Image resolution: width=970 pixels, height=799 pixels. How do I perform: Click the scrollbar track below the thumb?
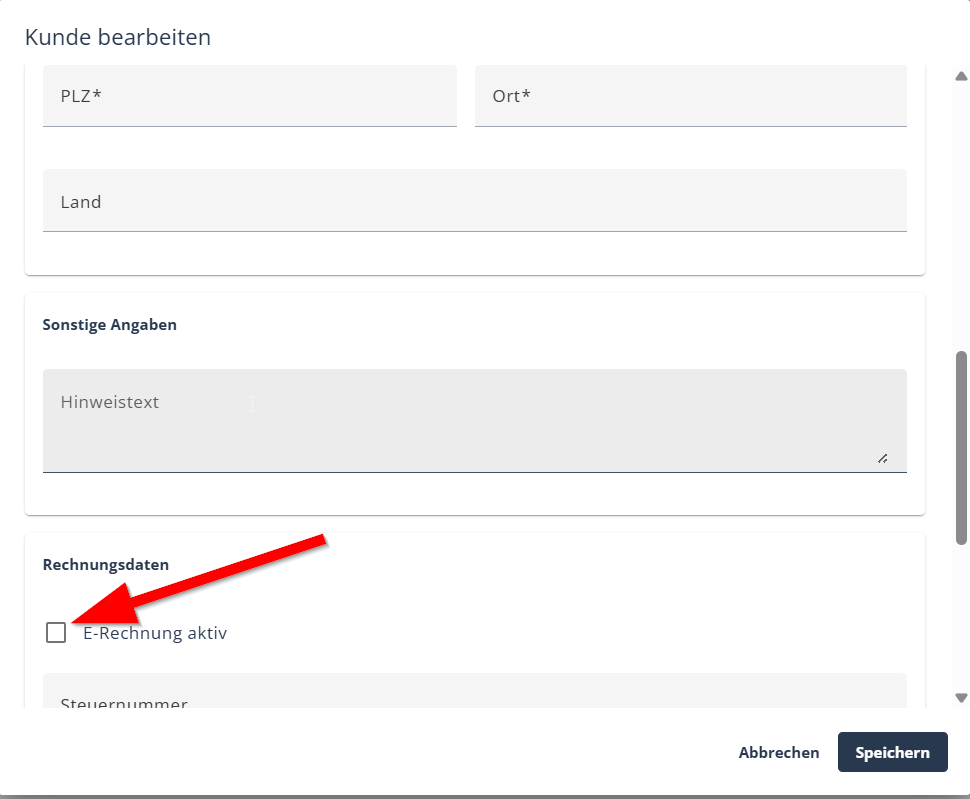[x=961, y=620]
